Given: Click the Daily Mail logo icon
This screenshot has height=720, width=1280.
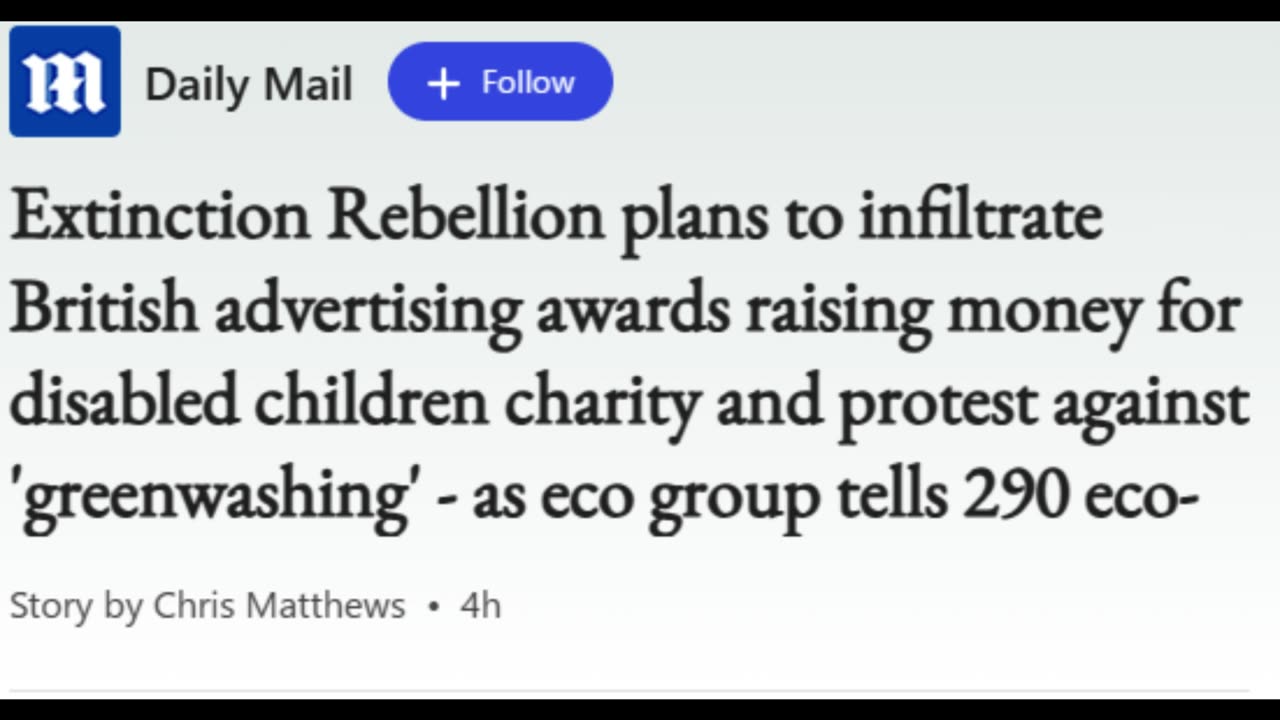Looking at the screenshot, I should pos(65,82).
